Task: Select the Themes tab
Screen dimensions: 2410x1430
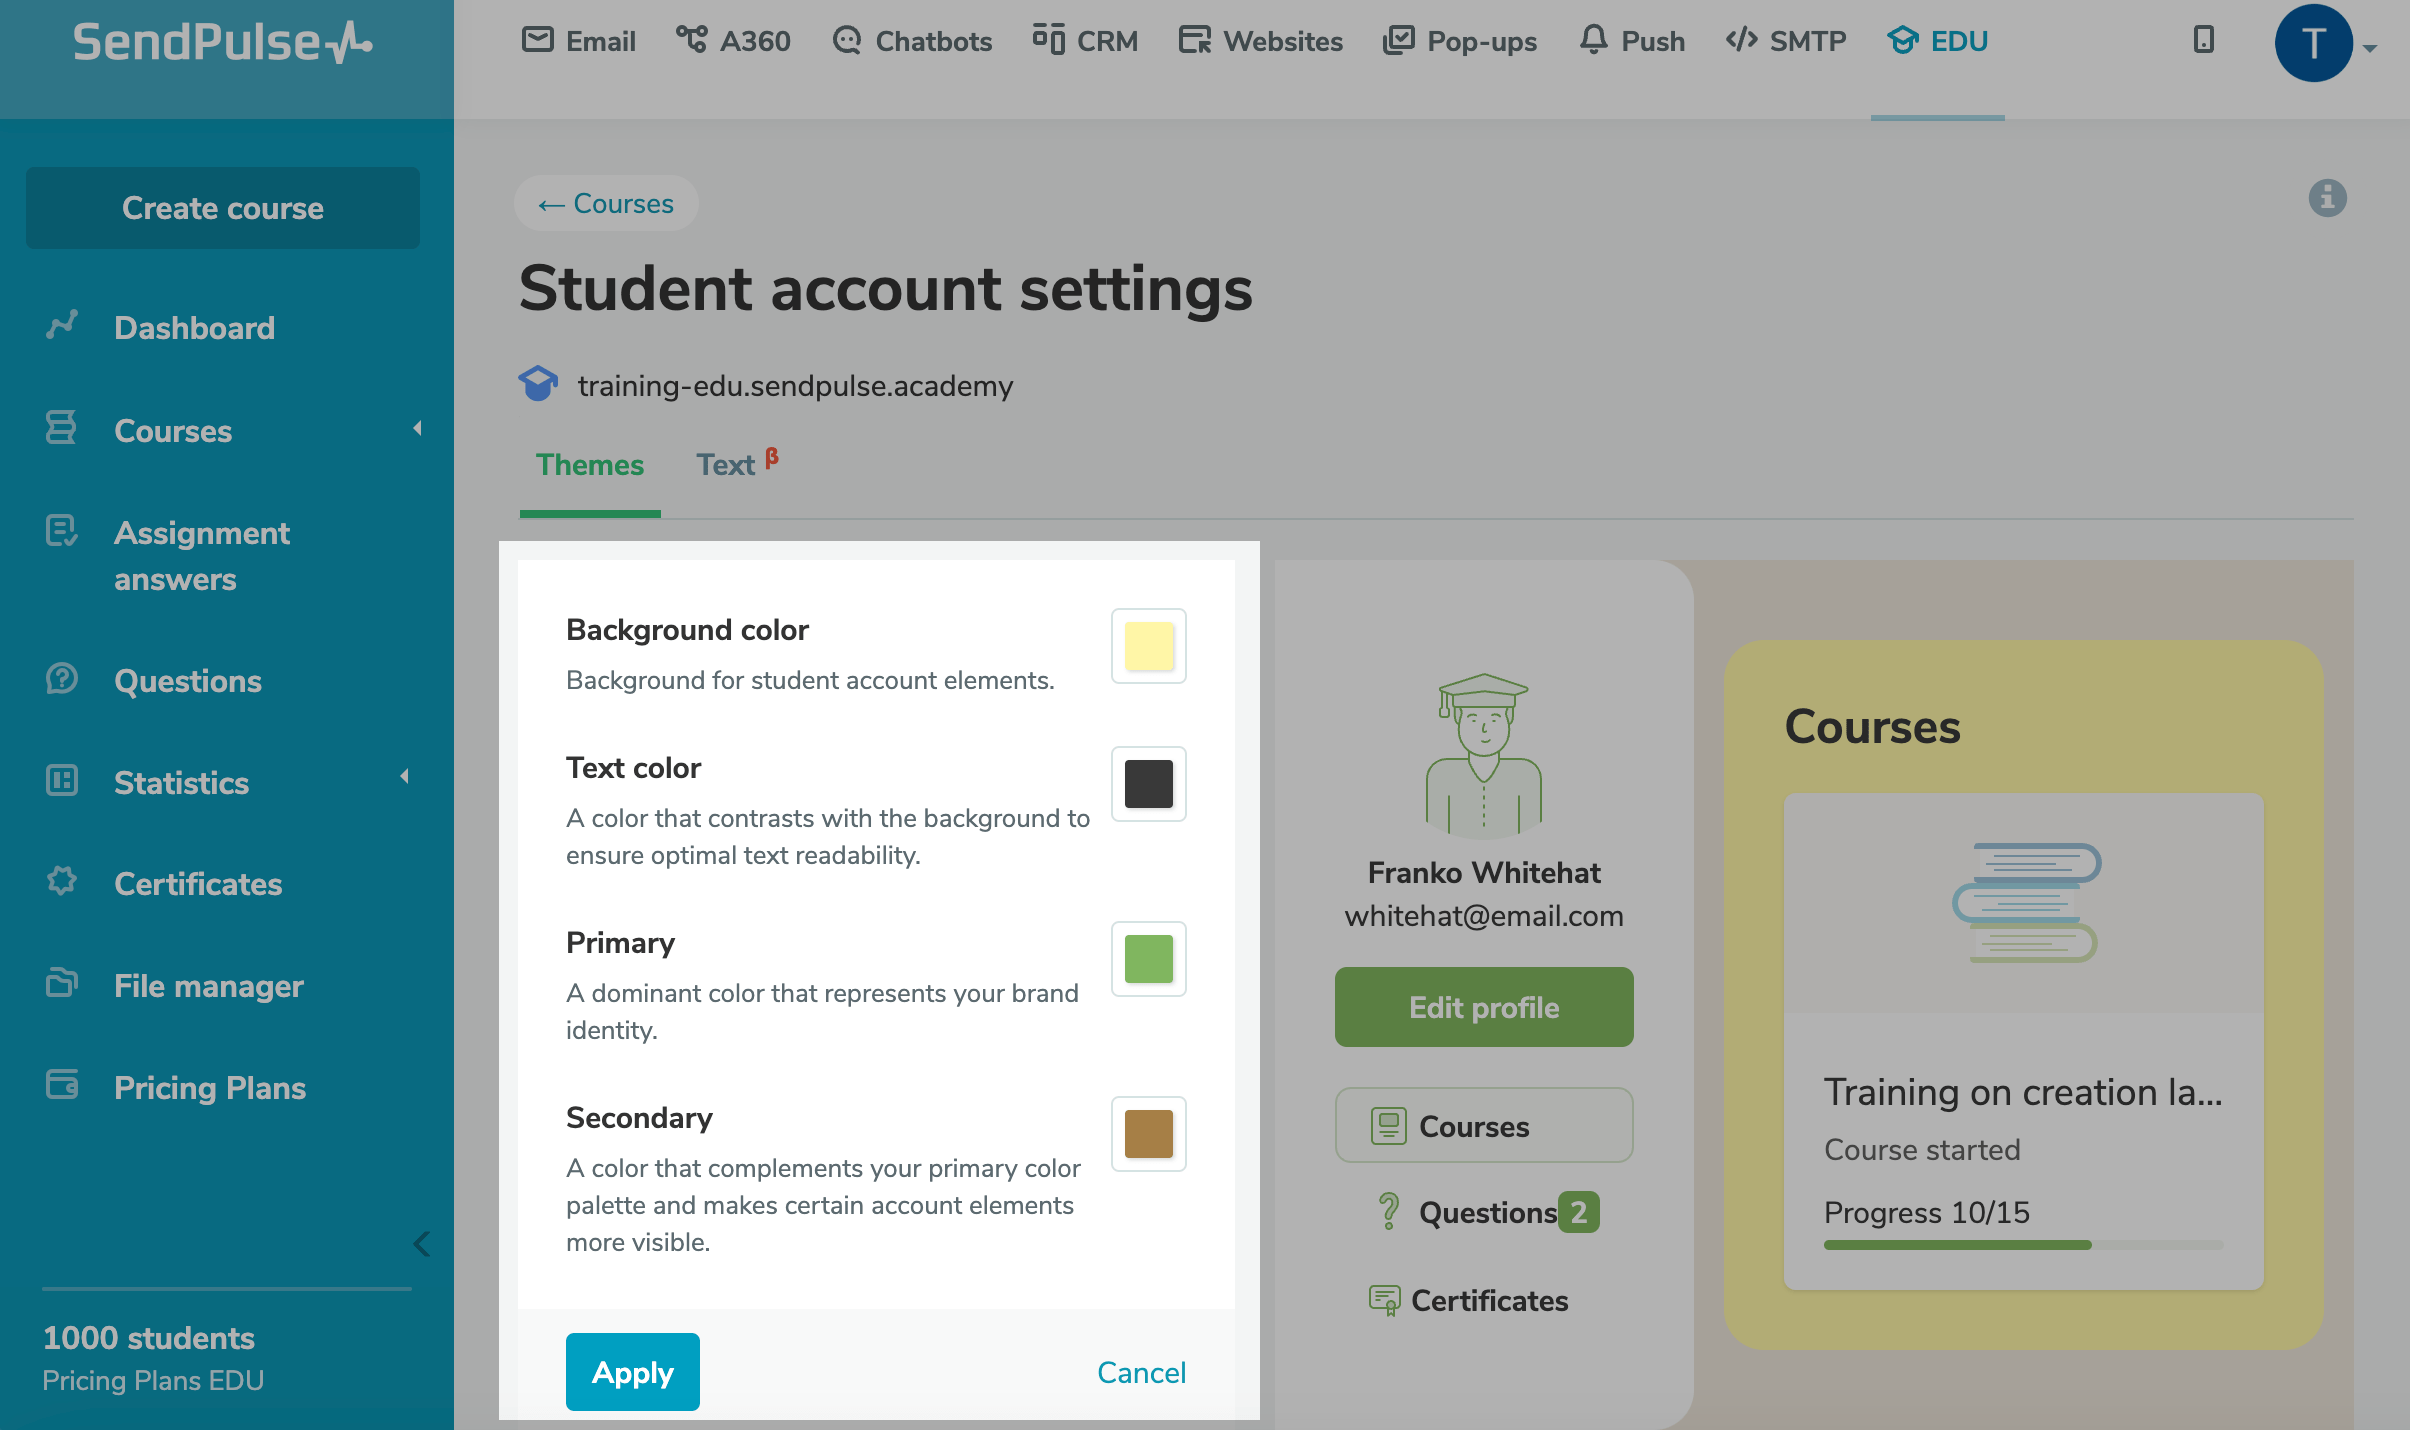Action: point(589,465)
